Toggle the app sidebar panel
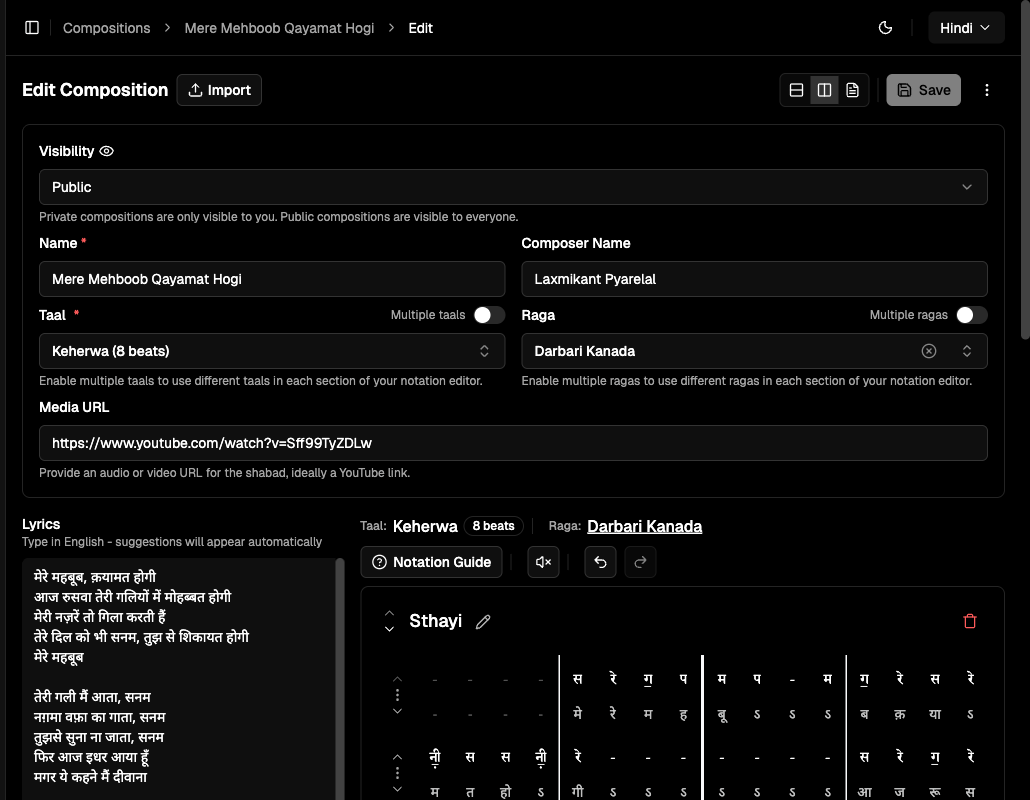Screen dimensions: 1030x800 pyautogui.click(x=31, y=27)
